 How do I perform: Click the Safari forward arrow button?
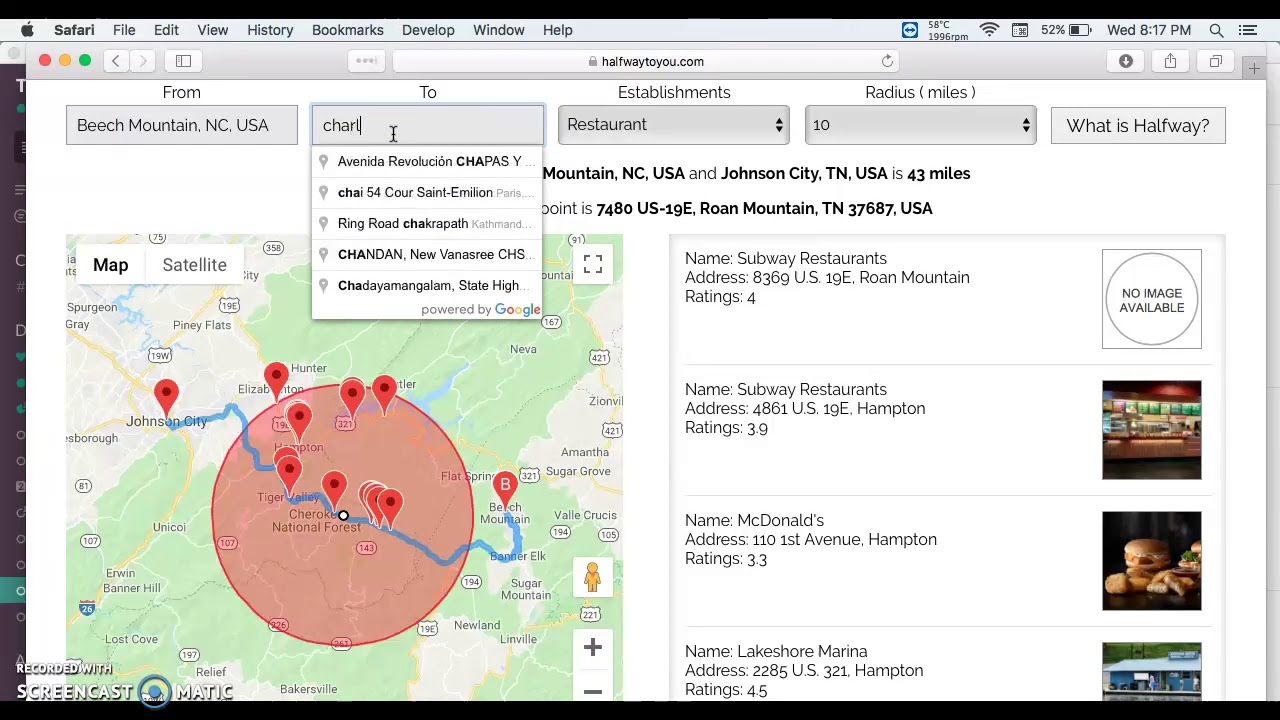[x=143, y=61]
